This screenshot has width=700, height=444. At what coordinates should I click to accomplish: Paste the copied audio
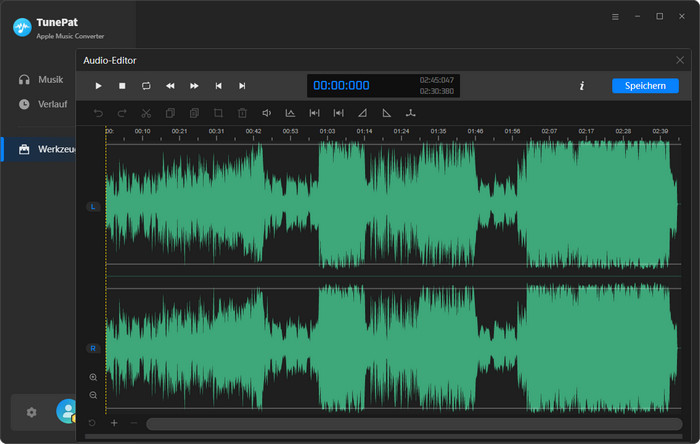click(x=194, y=113)
